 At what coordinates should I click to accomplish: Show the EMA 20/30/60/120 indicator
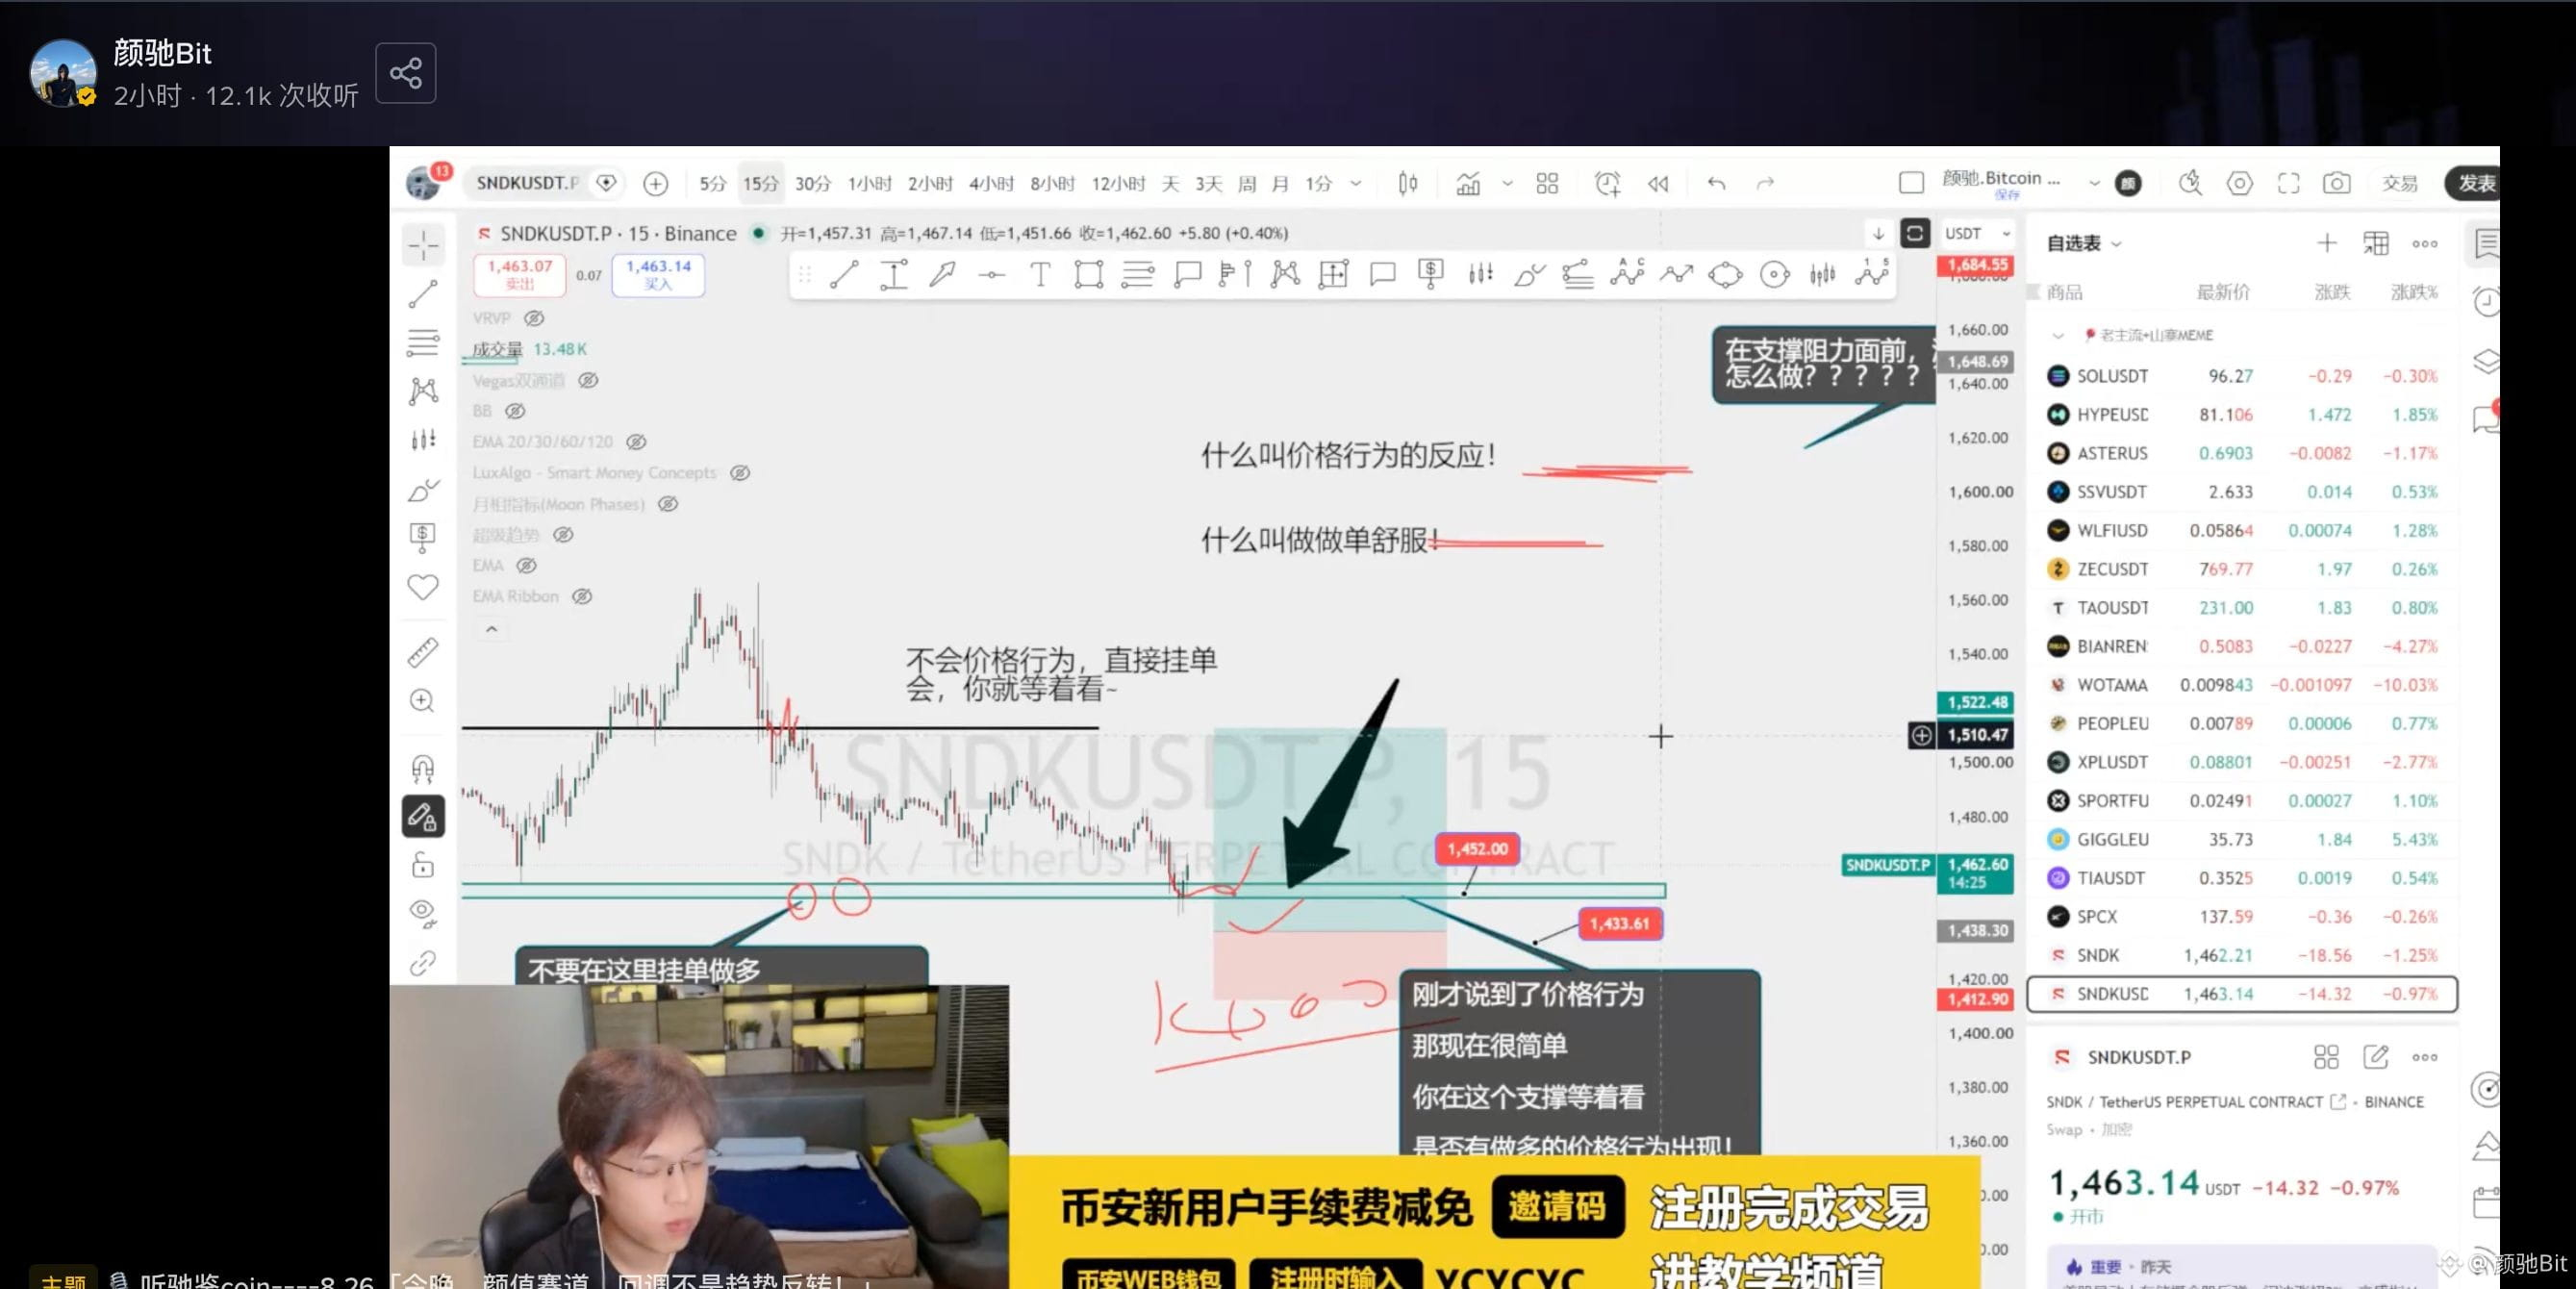click(636, 442)
